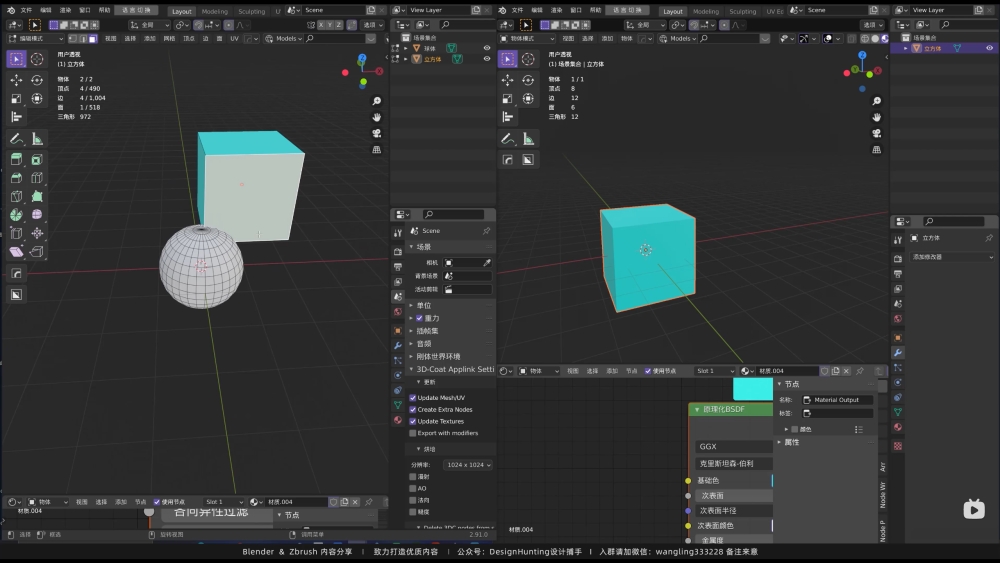Select the Knife tool in left viewport

pyautogui.click(x=17, y=196)
